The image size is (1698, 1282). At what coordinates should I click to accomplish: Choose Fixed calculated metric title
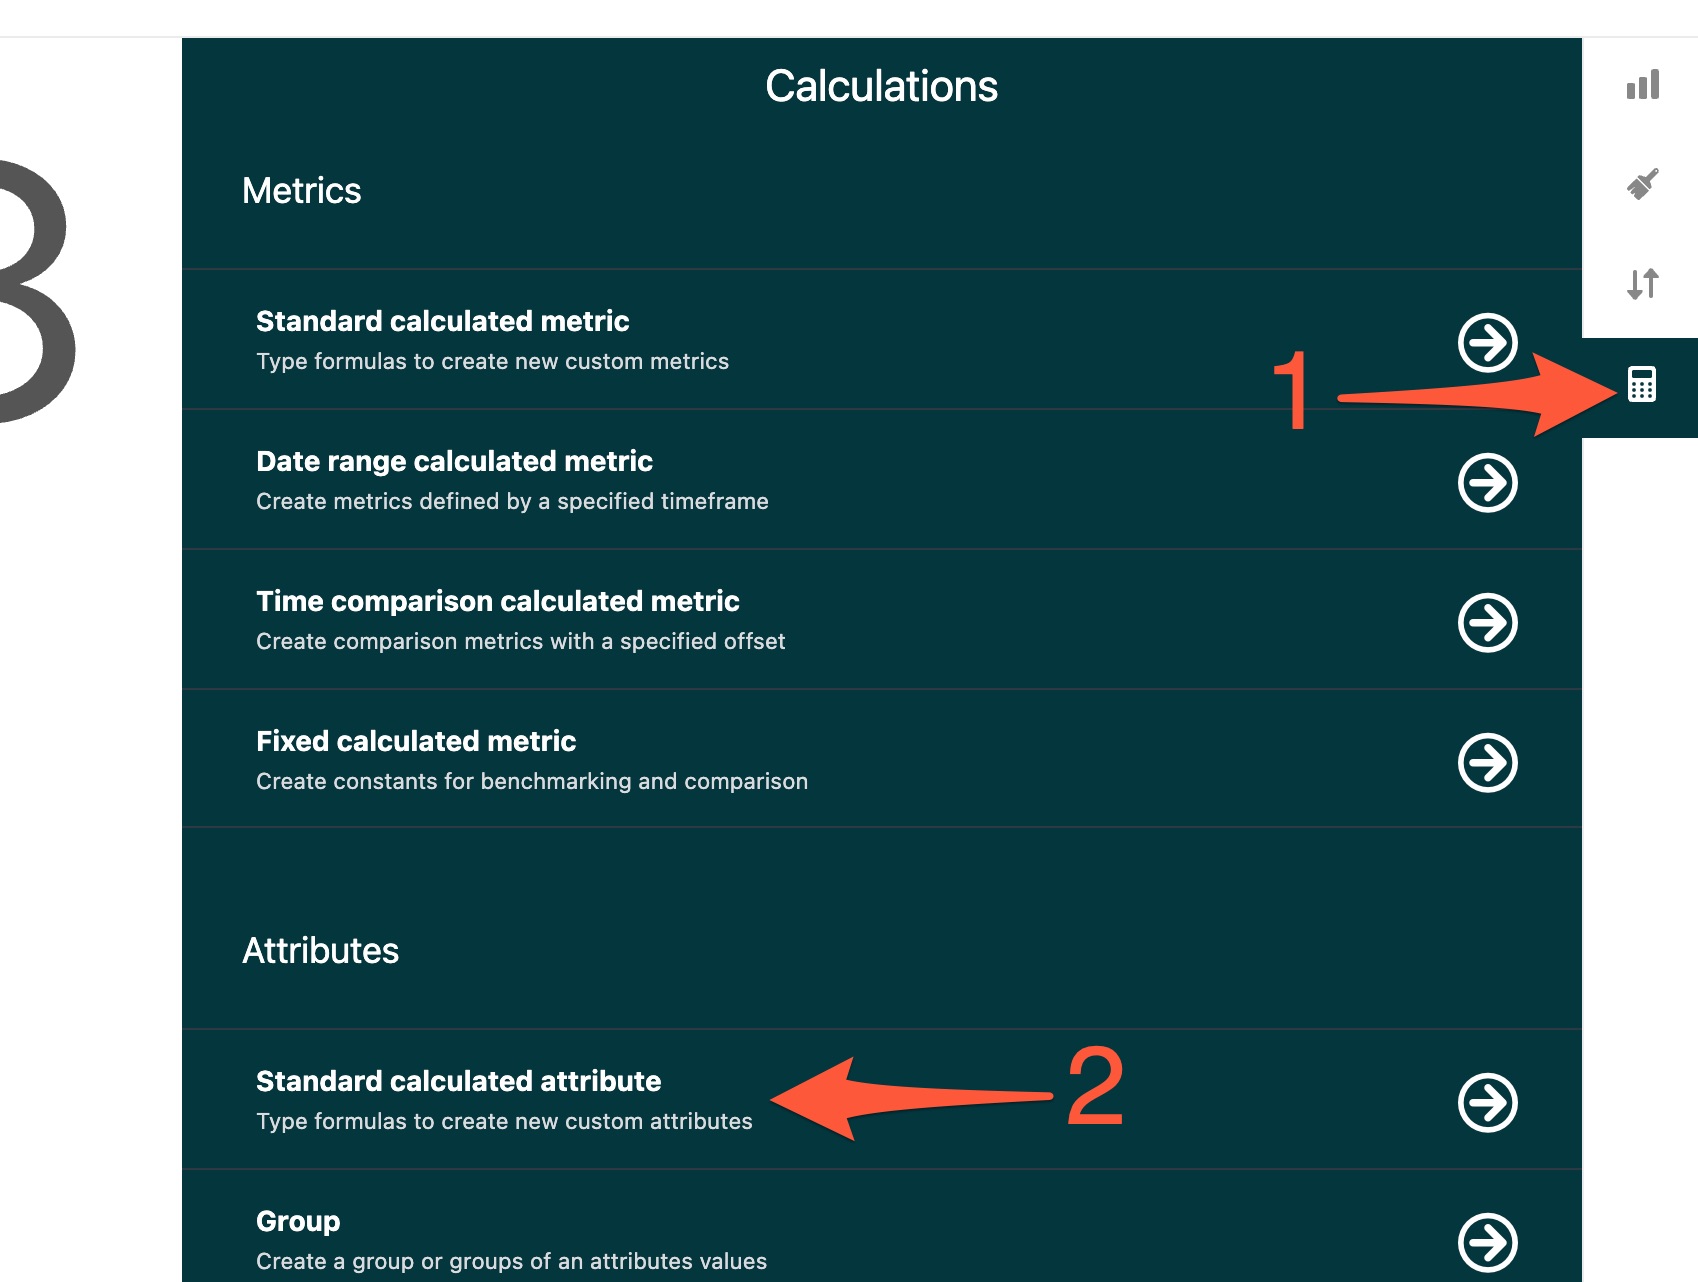click(416, 741)
